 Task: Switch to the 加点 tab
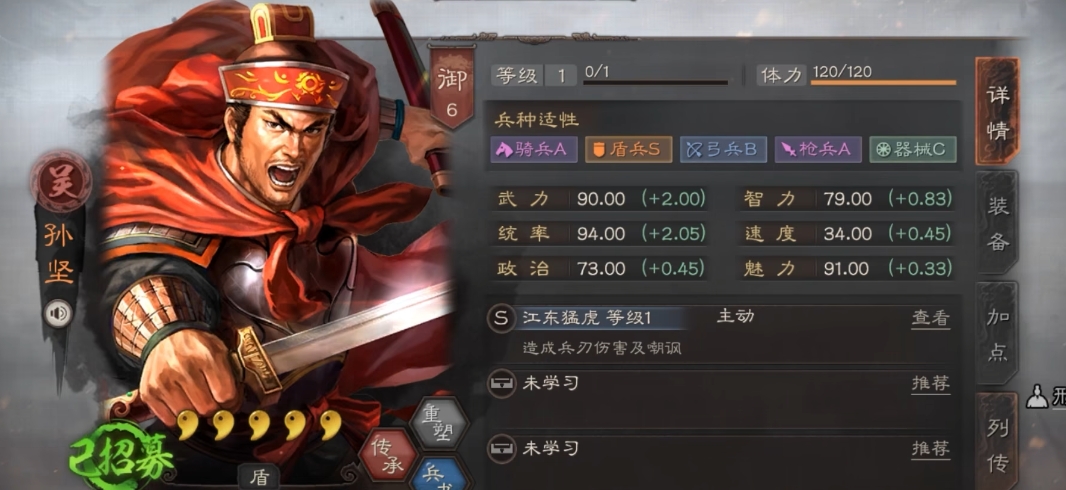(x=997, y=333)
